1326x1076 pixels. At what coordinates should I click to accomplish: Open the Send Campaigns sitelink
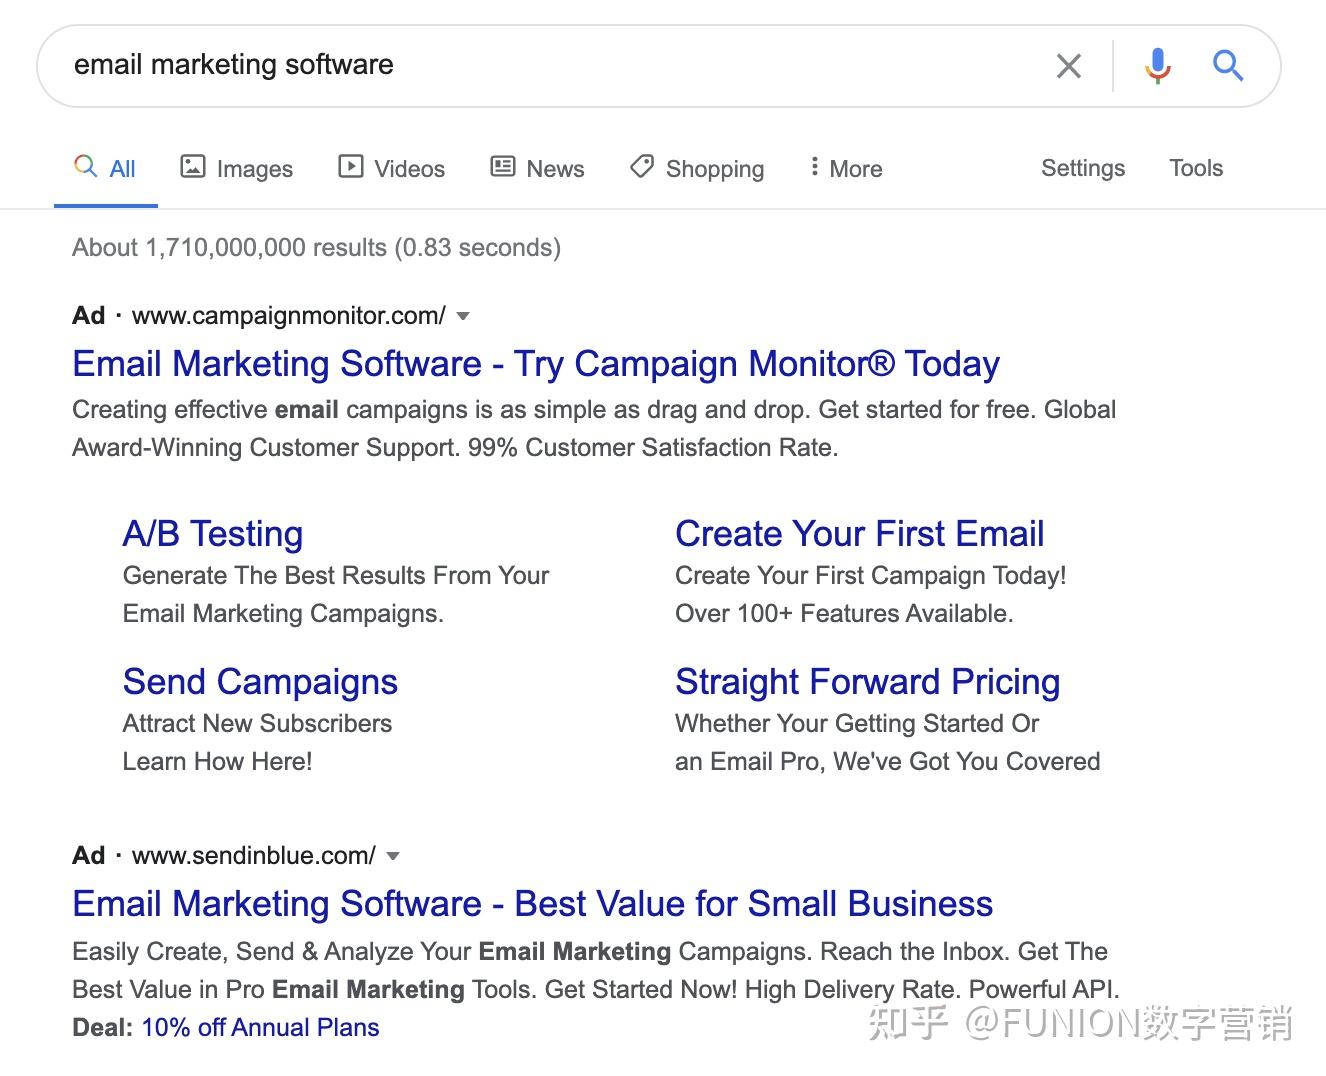pos(260,682)
